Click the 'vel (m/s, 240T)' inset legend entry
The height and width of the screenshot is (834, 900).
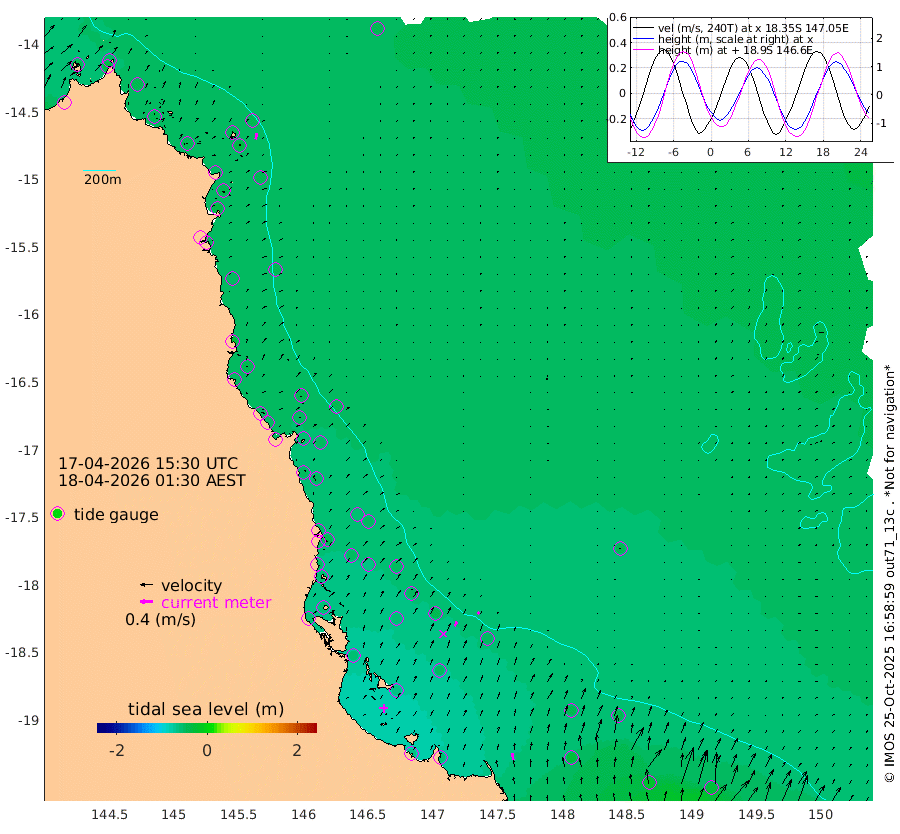click(x=753, y=28)
